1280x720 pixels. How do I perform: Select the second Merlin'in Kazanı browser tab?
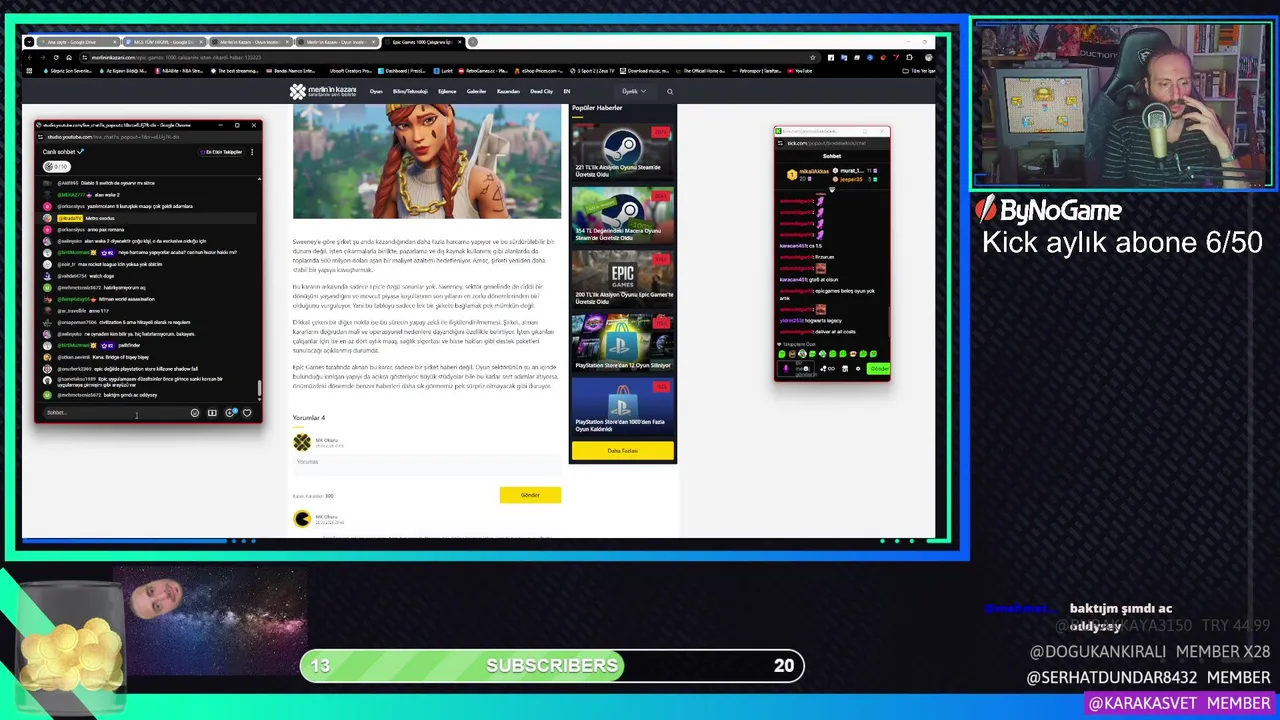[x=338, y=42]
